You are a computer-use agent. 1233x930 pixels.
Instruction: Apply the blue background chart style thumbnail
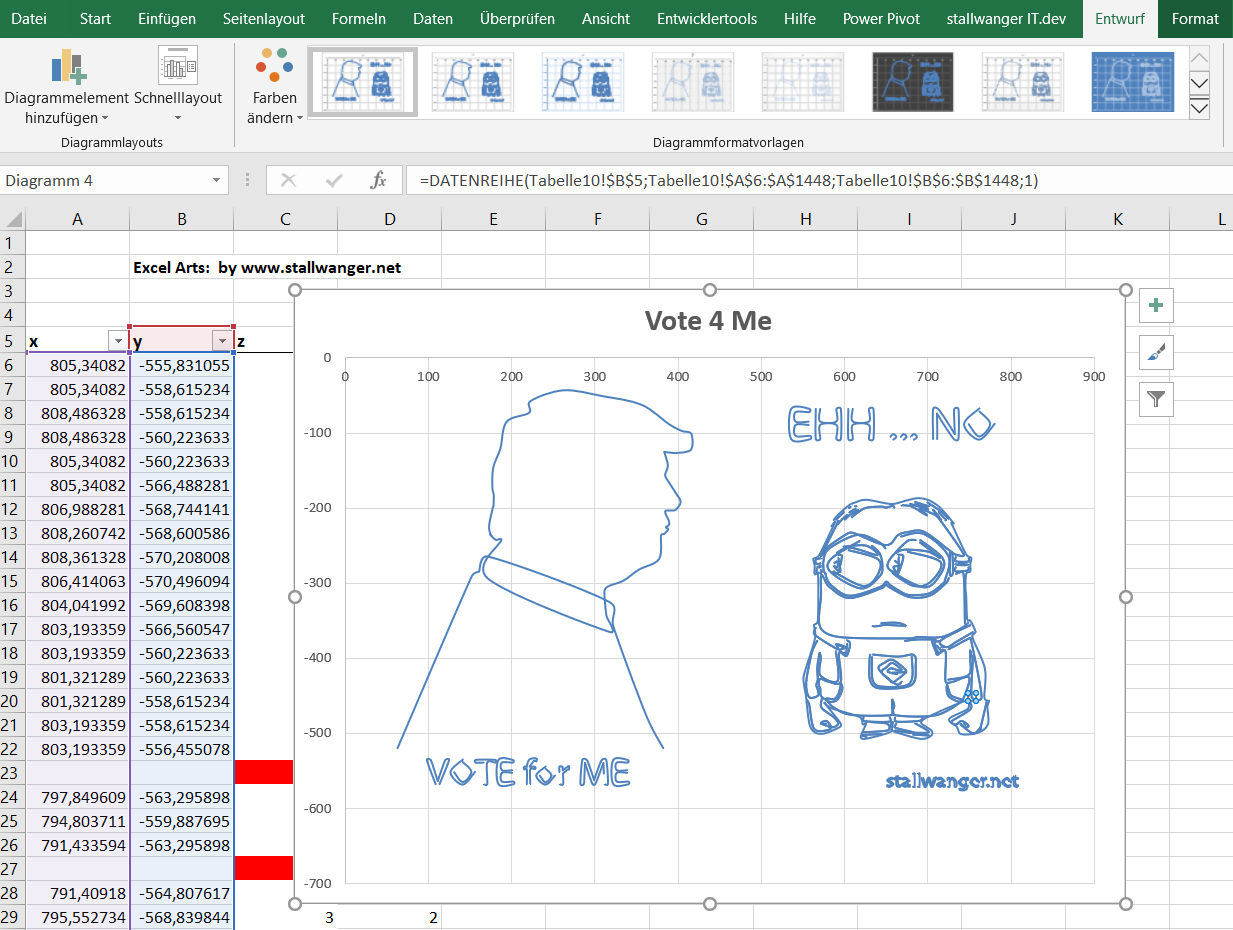tap(1132, 81)
